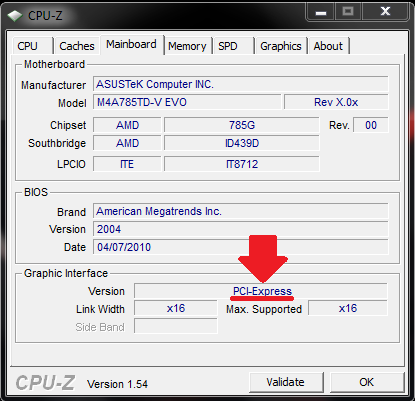The height and width of the screenshot is (401, 415).
Task: Open the Memory tab
Action: [187, 46]
